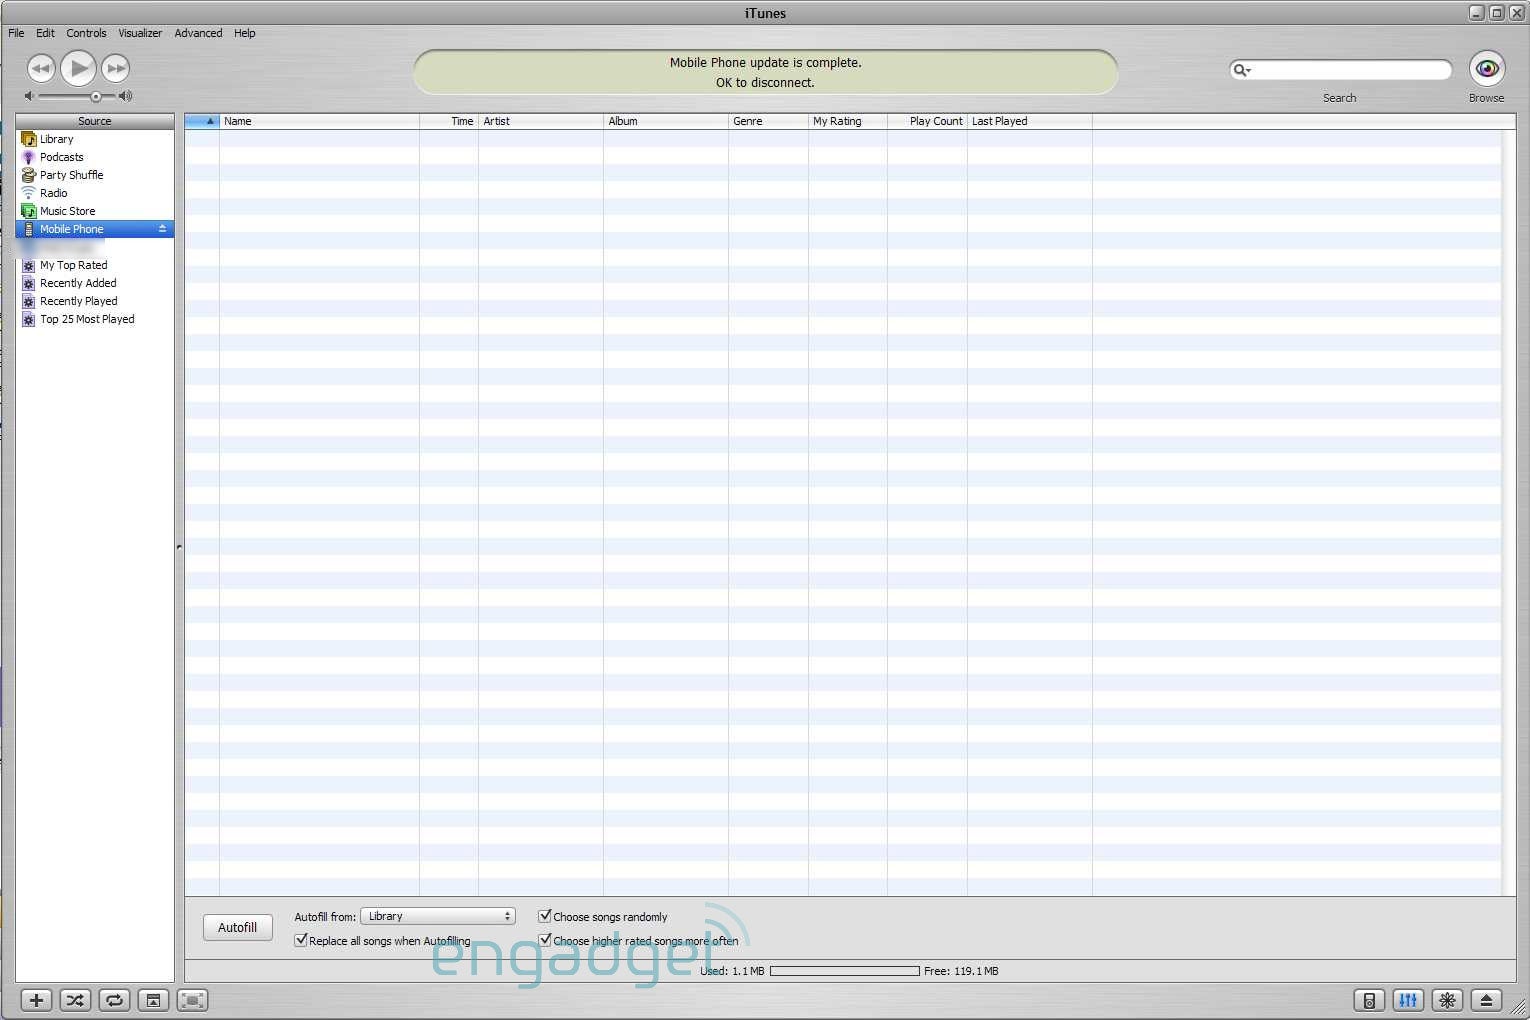The width and height of the screenshot is (1530, 1020).
Task: Select Mobile Phone source
Action: pyautogui.click(x=95, y=229)
